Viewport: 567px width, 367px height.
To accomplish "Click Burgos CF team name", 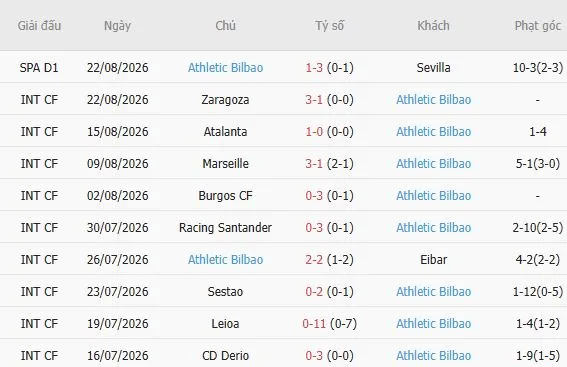I will pos(225,195).
